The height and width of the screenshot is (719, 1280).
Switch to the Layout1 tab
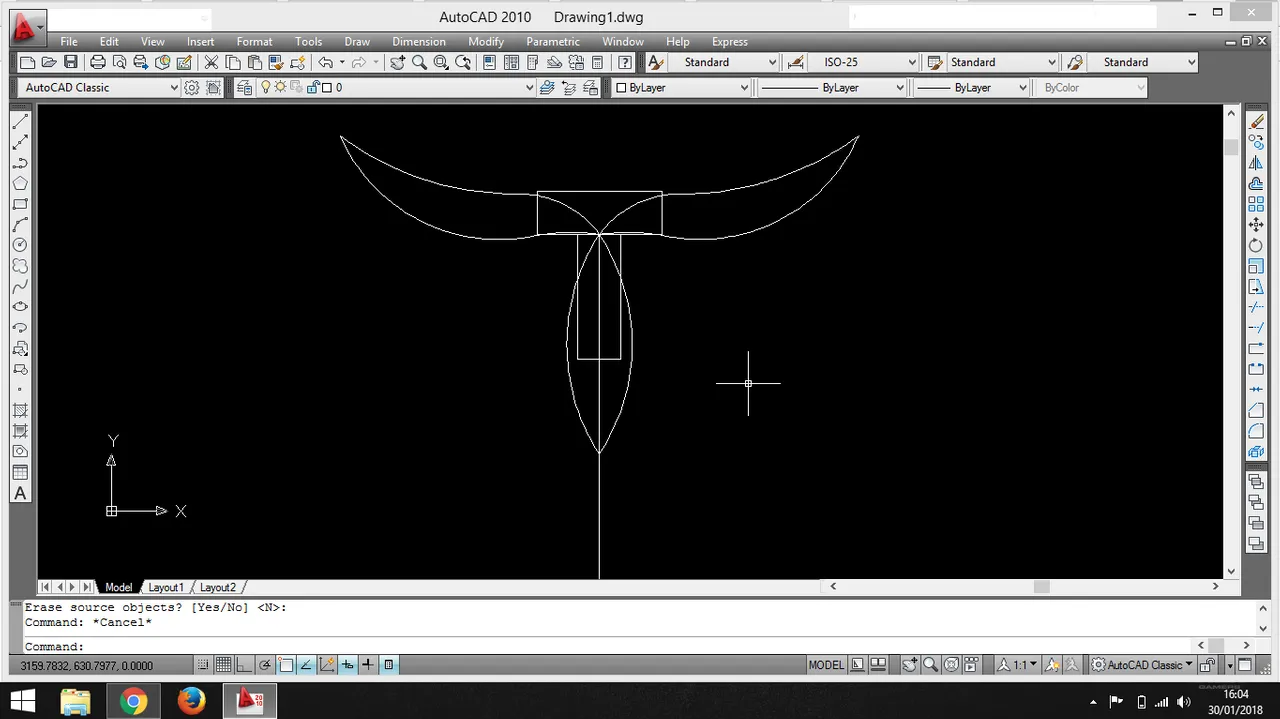[x=166, y=587]
